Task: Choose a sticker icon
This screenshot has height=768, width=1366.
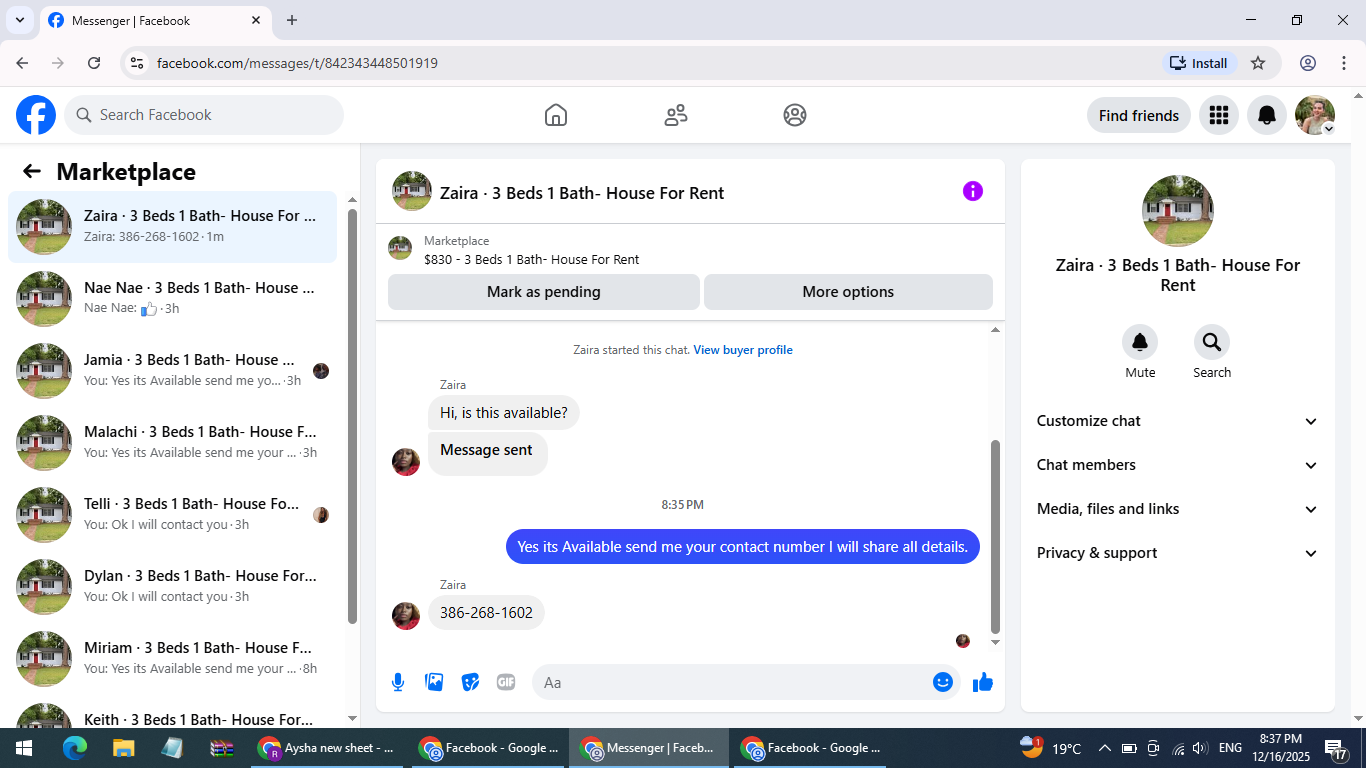Action: pyautogui.click(x=470, y=682)
